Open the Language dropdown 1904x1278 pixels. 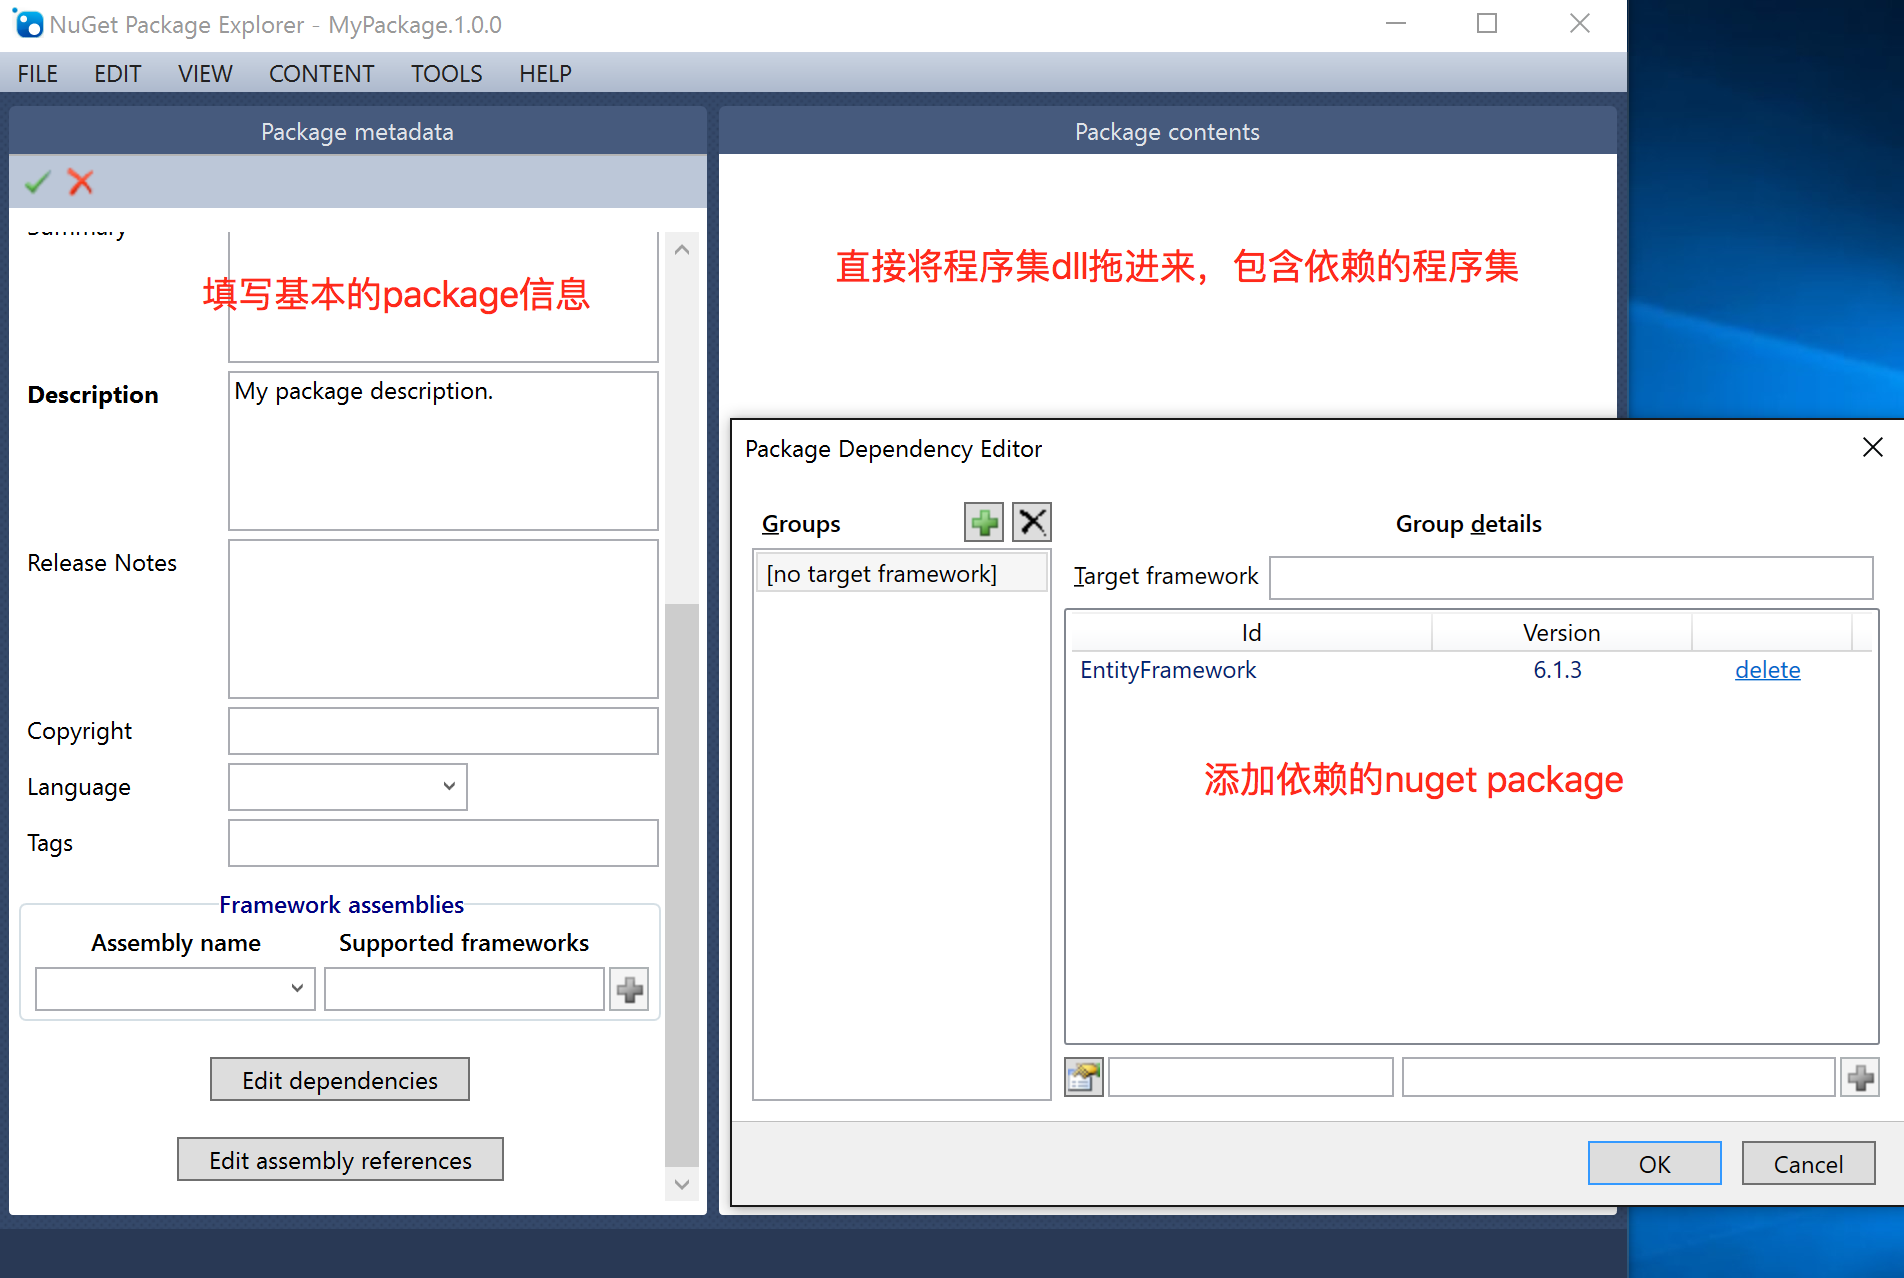(348, 787)
